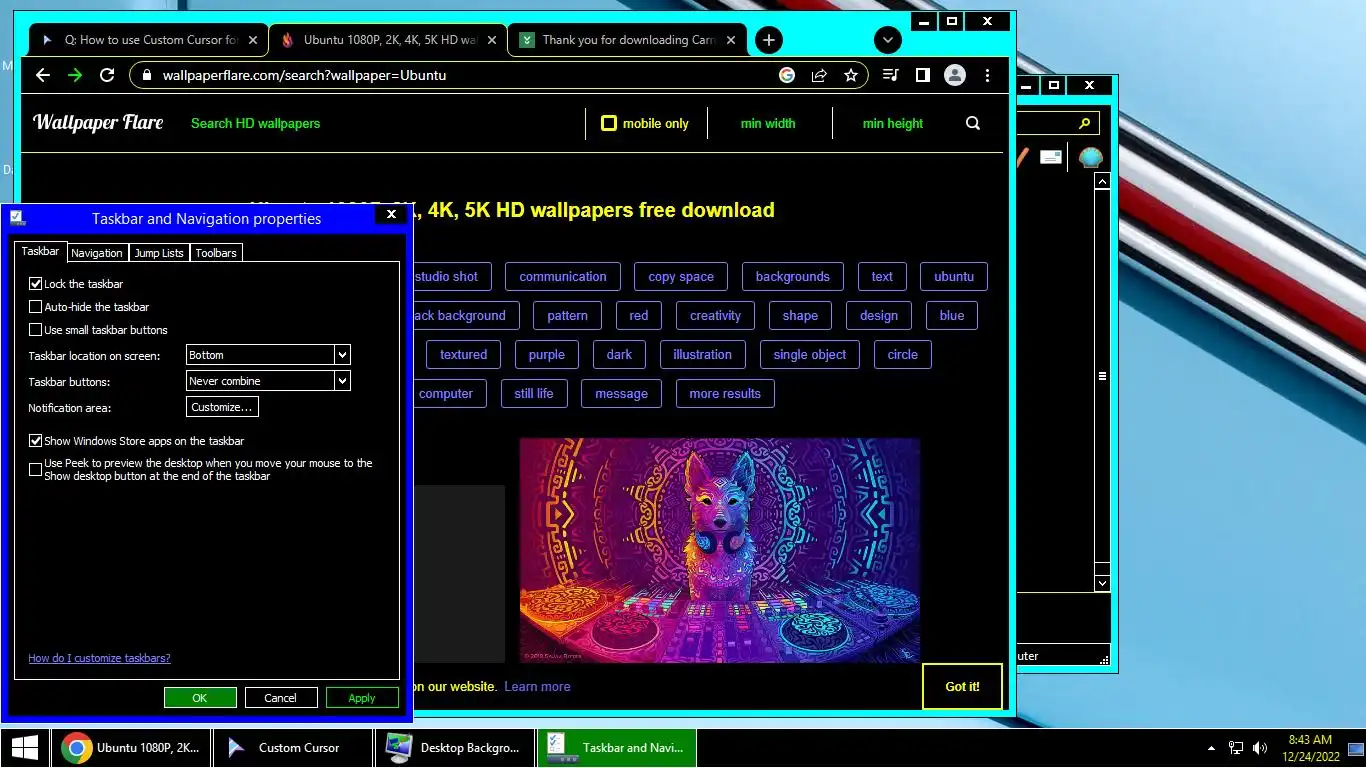Bookmark this tab with star icon
Screen dimensions: 1366x768
coord(851,75)
